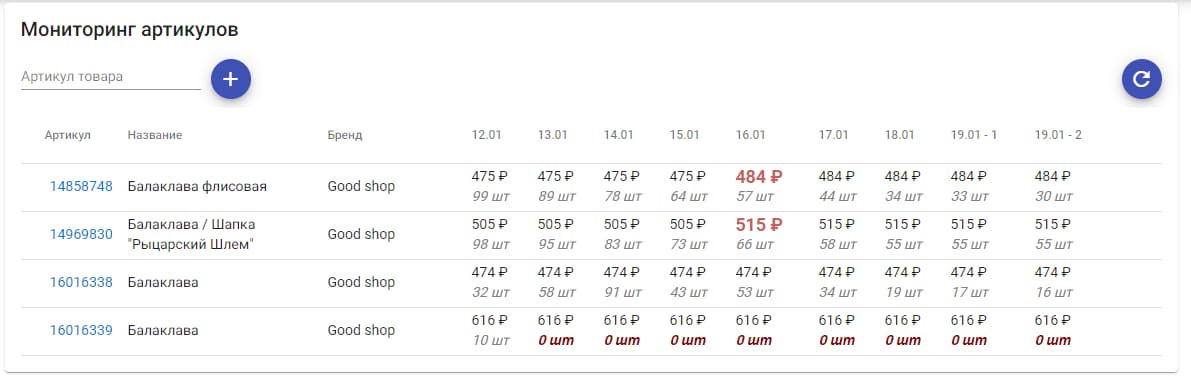The height and width of the screenshot is (378, 1191).
Task: Select the 16.01 date column header
Action: tap(750, 135)
